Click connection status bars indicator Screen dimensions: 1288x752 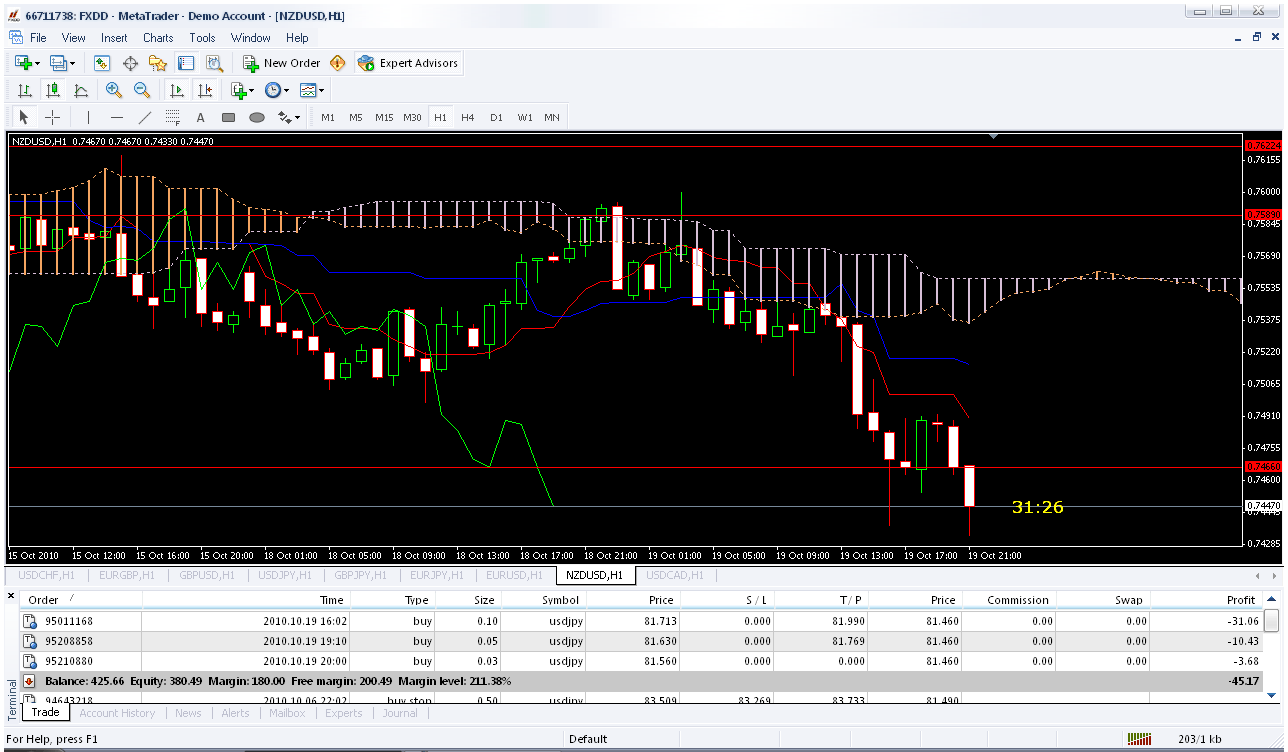point(1139,739)
